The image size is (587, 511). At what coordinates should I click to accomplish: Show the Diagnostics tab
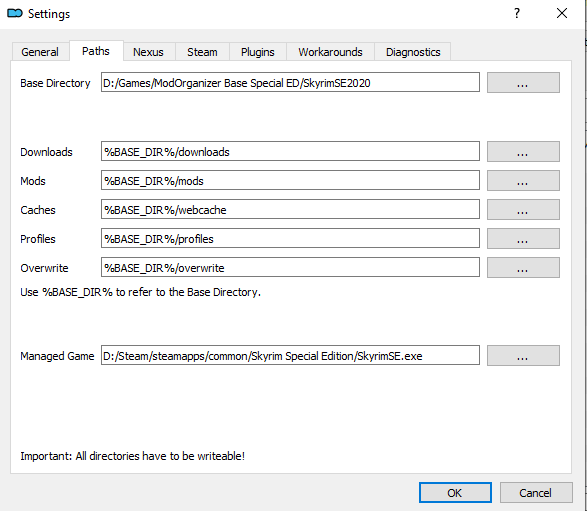coord(413,52)
